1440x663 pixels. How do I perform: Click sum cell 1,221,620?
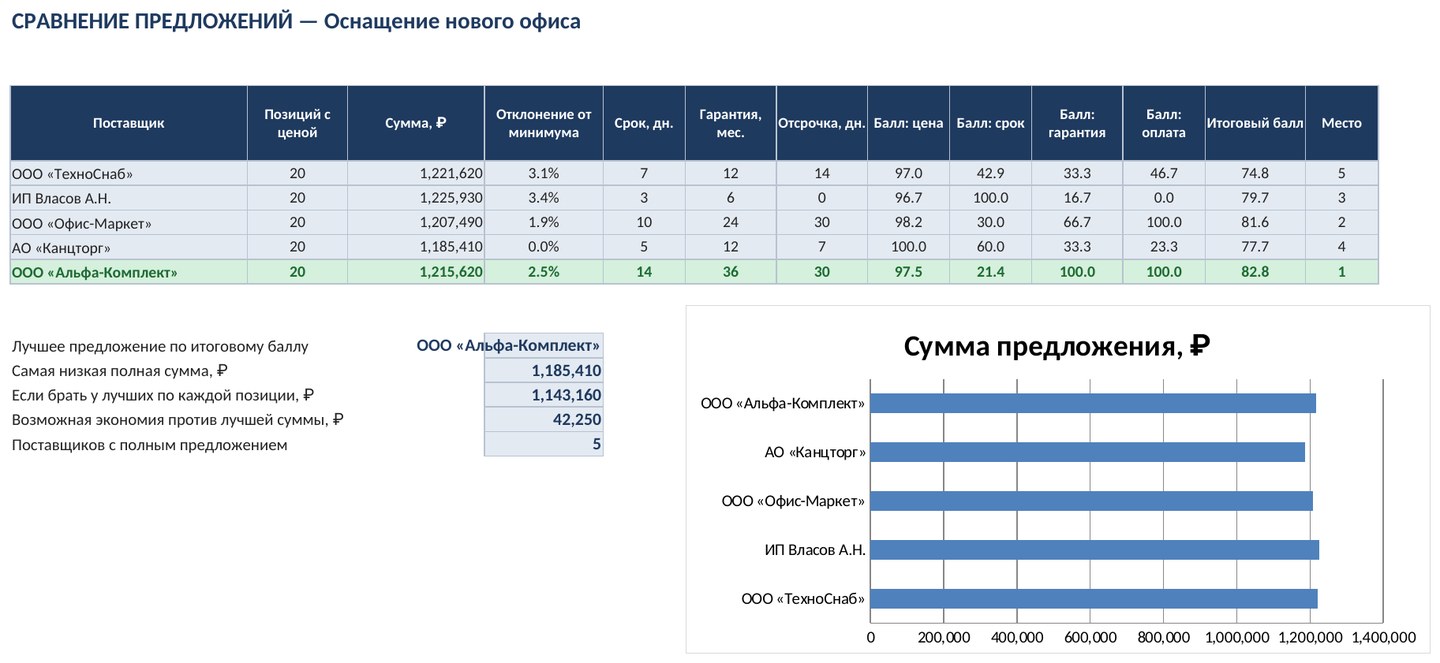click(x=416, y=173)
